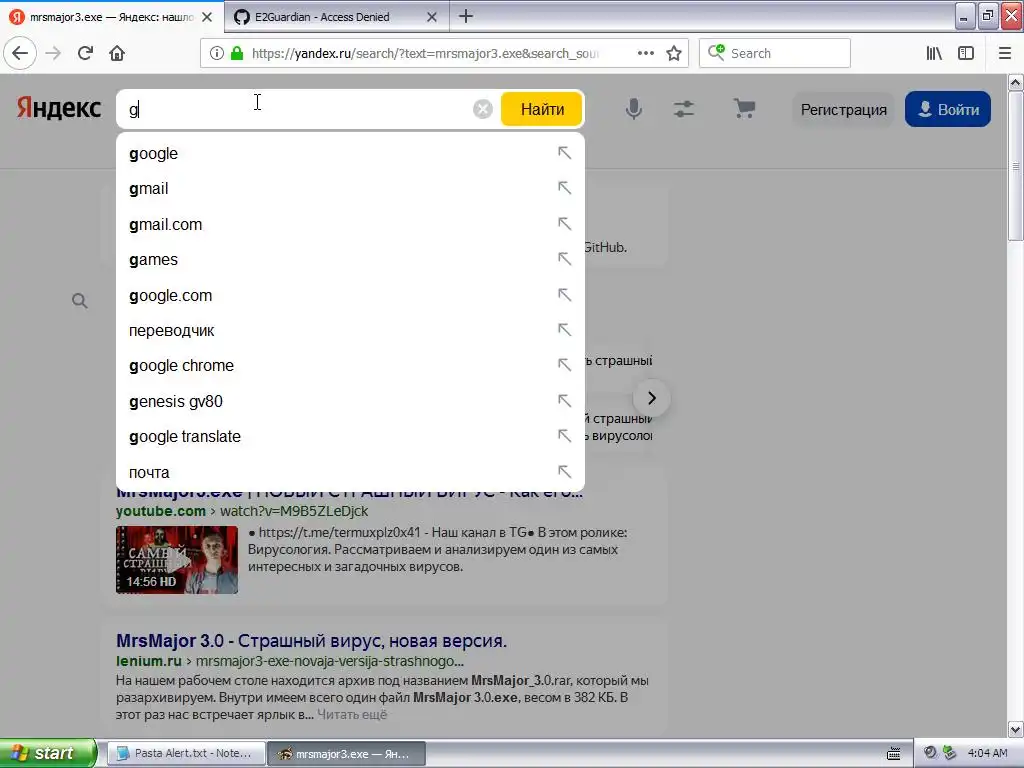Click the page scrollbar up arrow

[1016, 83]
